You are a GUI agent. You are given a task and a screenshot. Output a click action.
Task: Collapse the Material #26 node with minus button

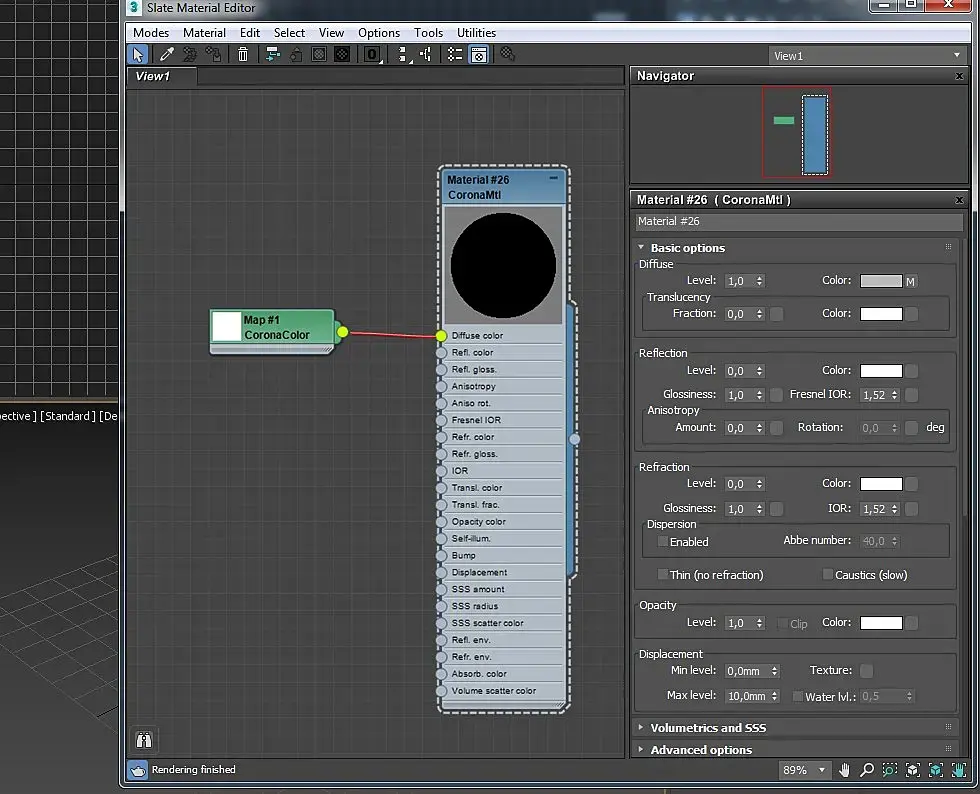(x=554, y=178)
